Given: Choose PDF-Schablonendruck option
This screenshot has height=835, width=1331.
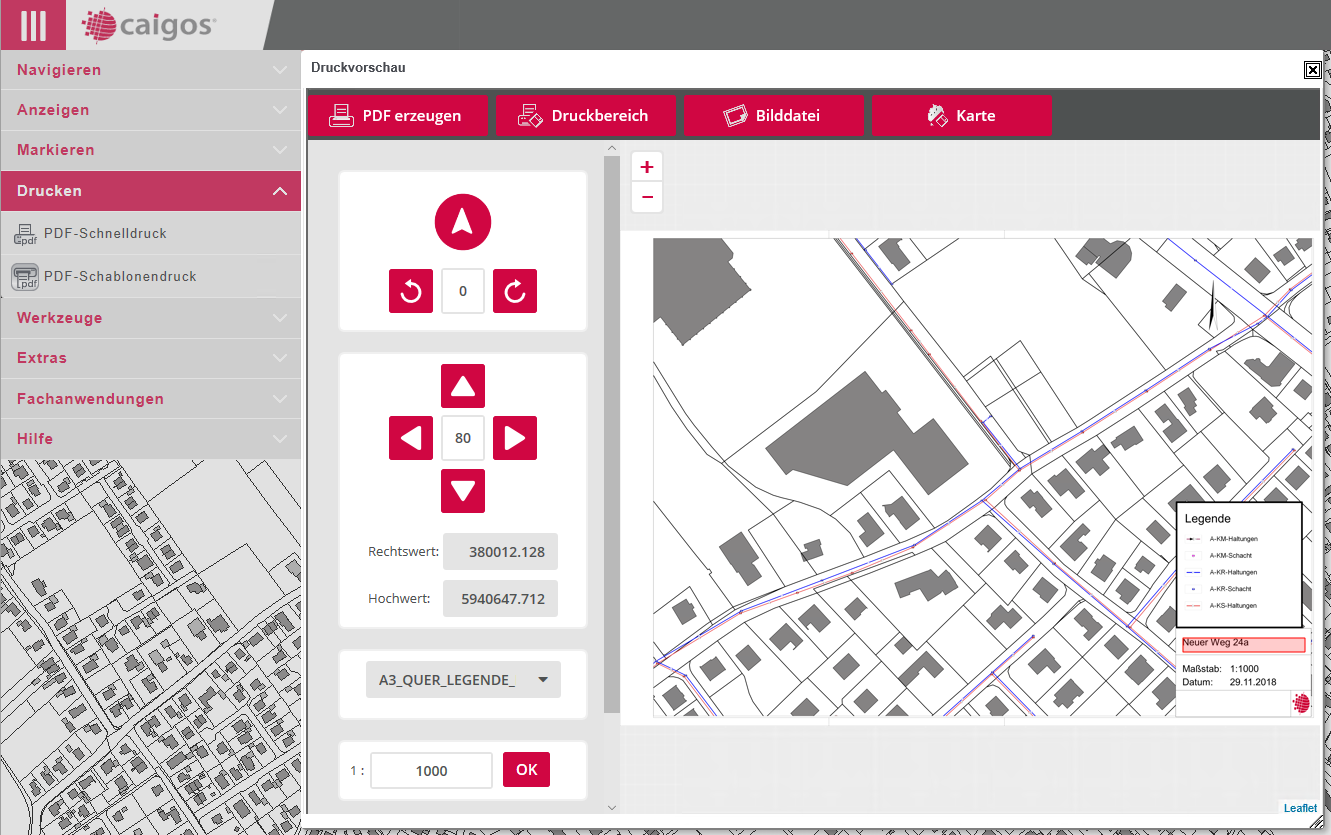Looking at the screenshot, I should coord(120,277).
